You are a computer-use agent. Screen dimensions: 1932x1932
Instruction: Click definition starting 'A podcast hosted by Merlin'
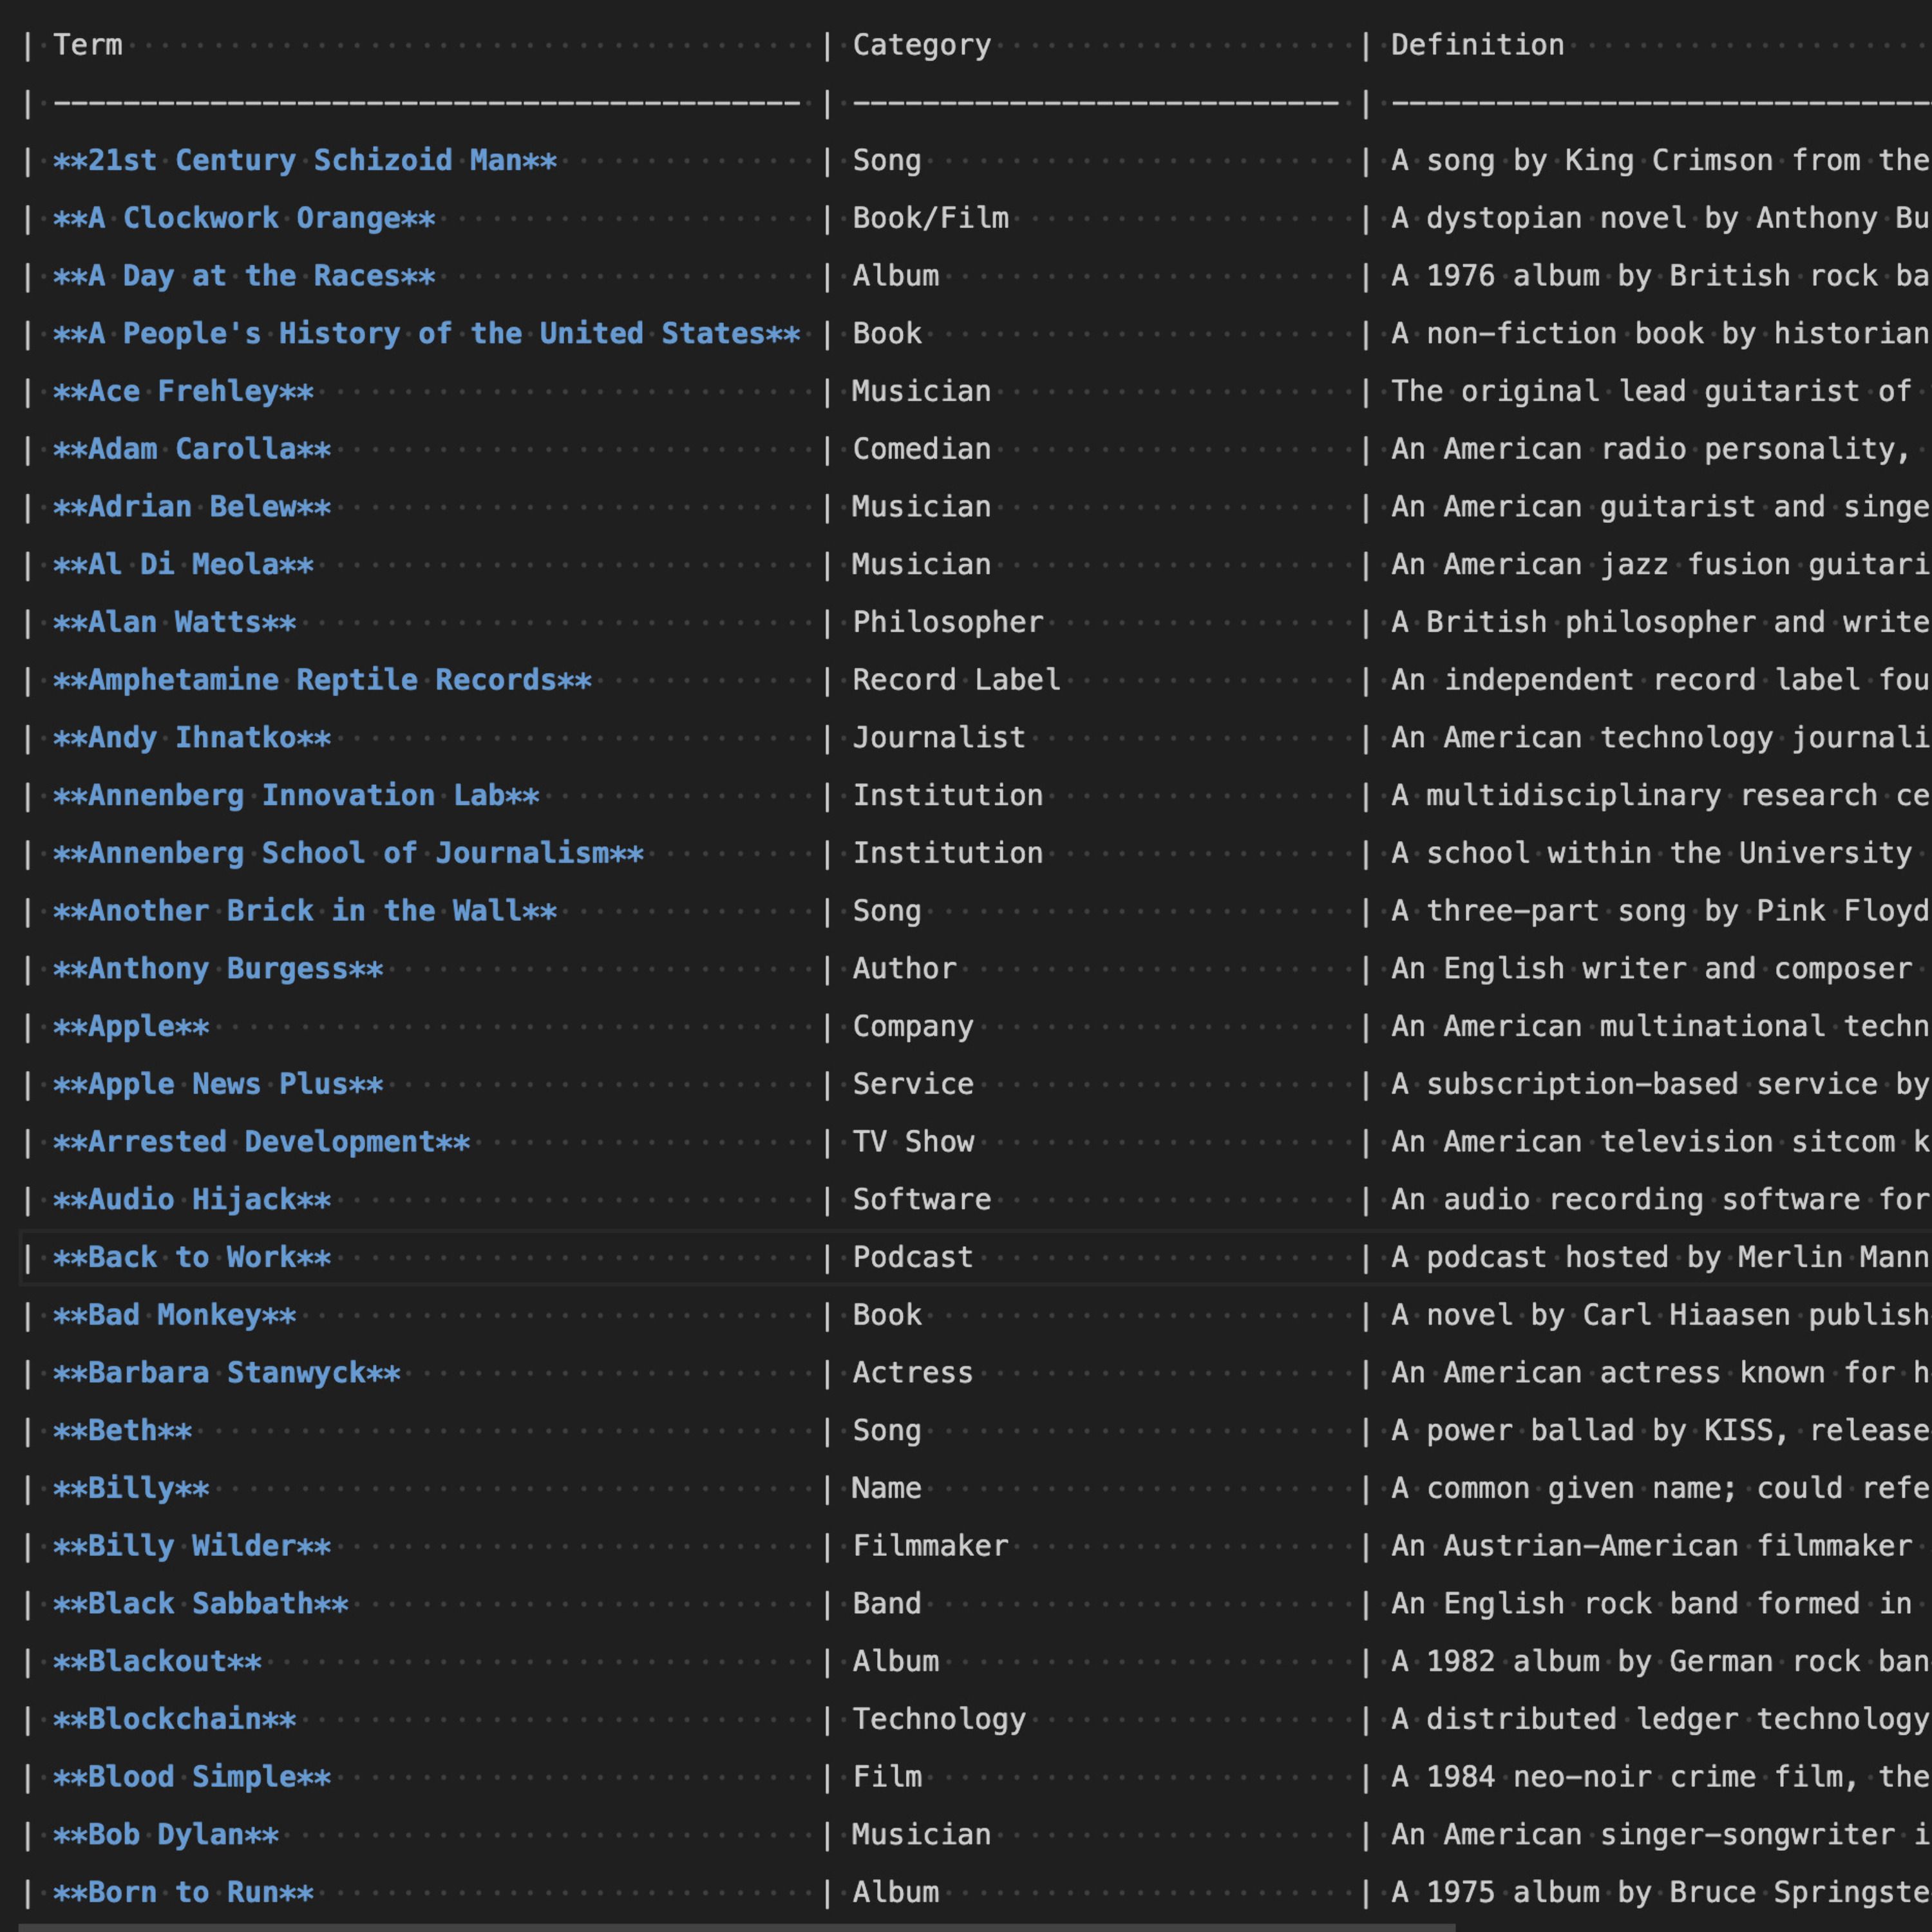point(1661,1258)
